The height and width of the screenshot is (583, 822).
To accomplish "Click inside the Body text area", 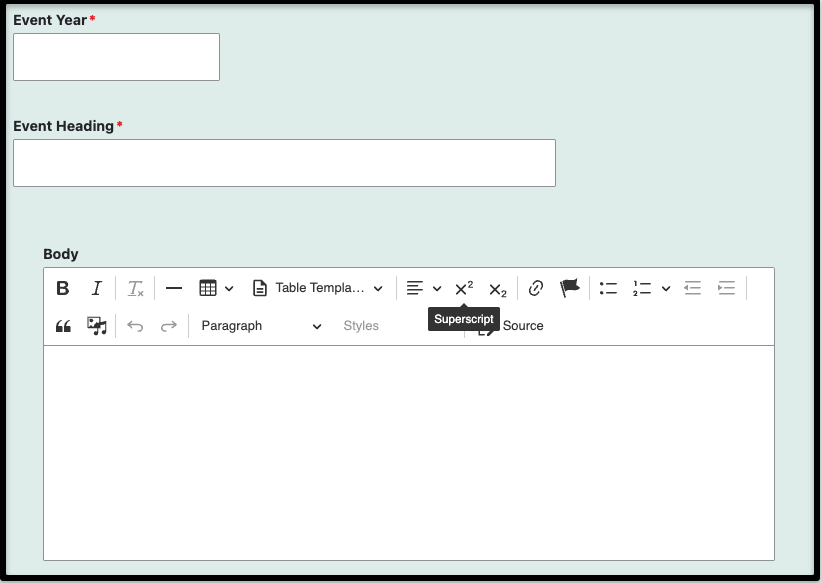I will (408, 452).
